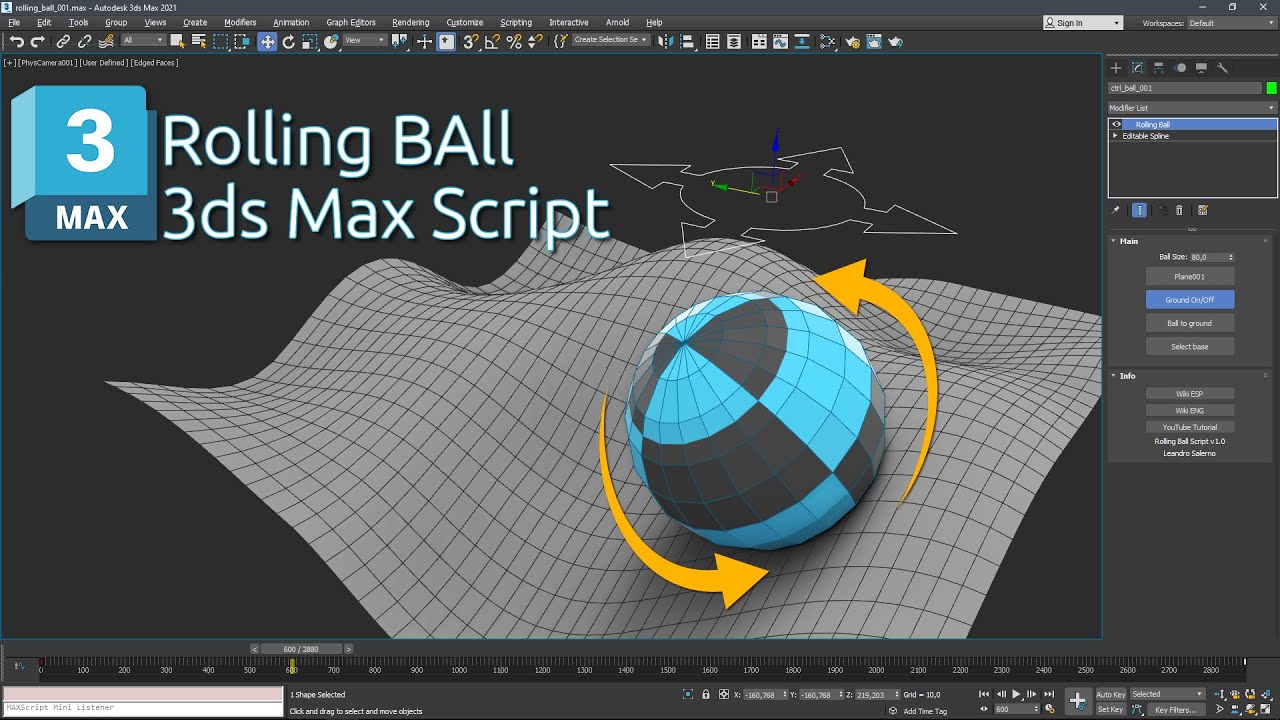The height and width of the screenshot is (720, 1280).
Task: Toggle Window/Crossing selection mode
Action: tap(242, 41)
